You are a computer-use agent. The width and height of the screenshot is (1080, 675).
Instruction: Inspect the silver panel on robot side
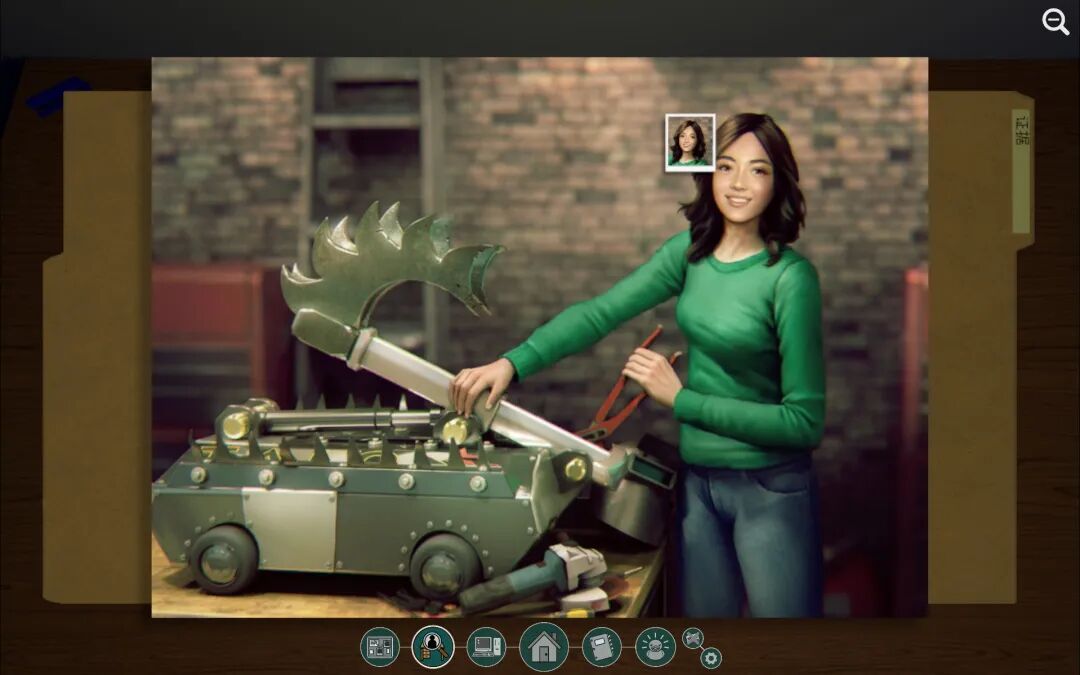coord(290,527)
